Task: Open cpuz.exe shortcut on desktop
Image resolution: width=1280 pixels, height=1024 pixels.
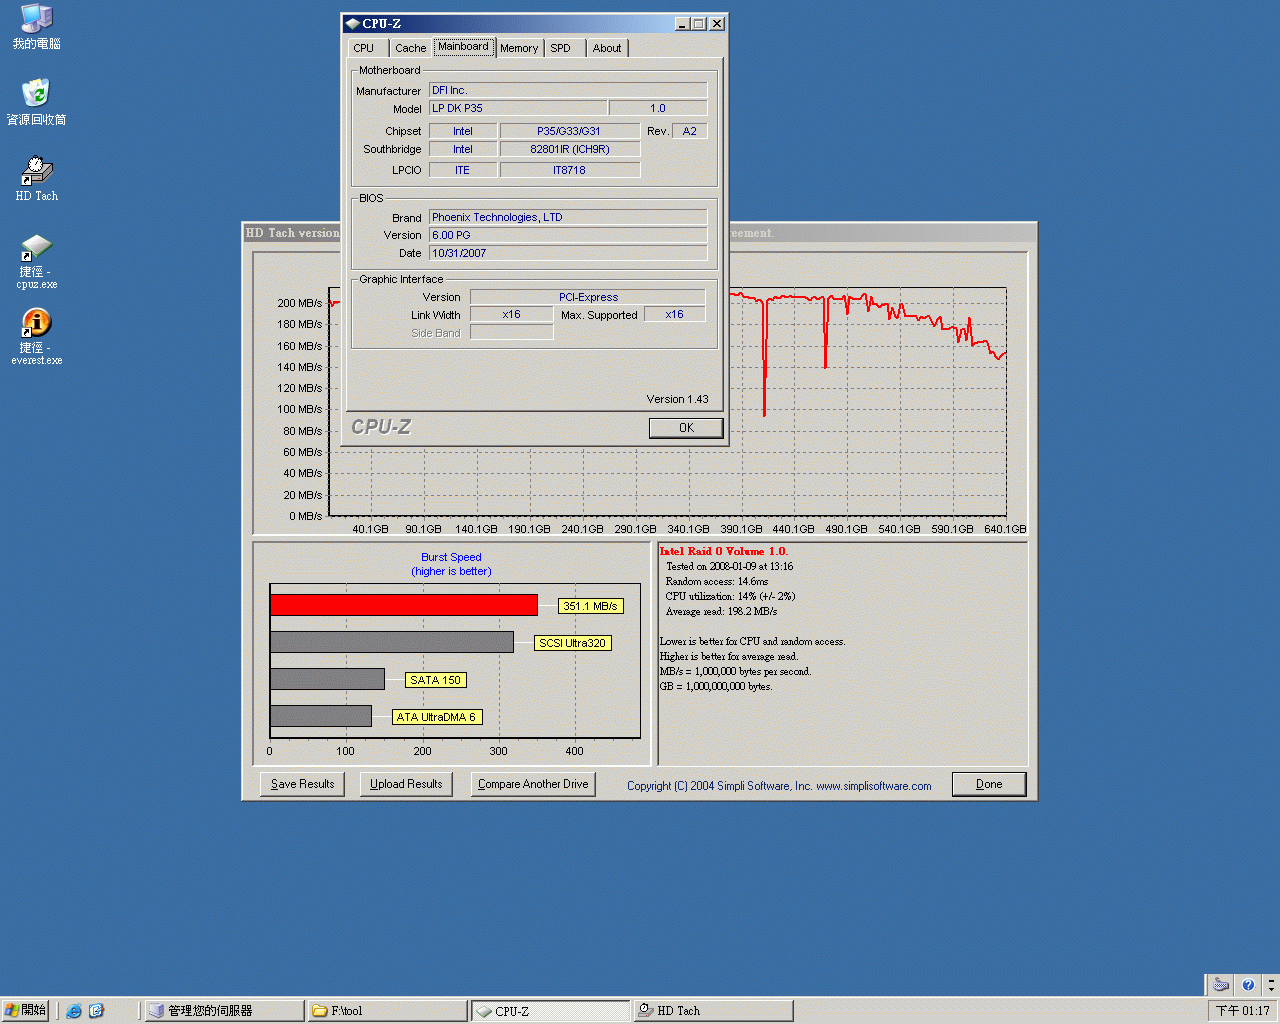Action: coord(36,248)
